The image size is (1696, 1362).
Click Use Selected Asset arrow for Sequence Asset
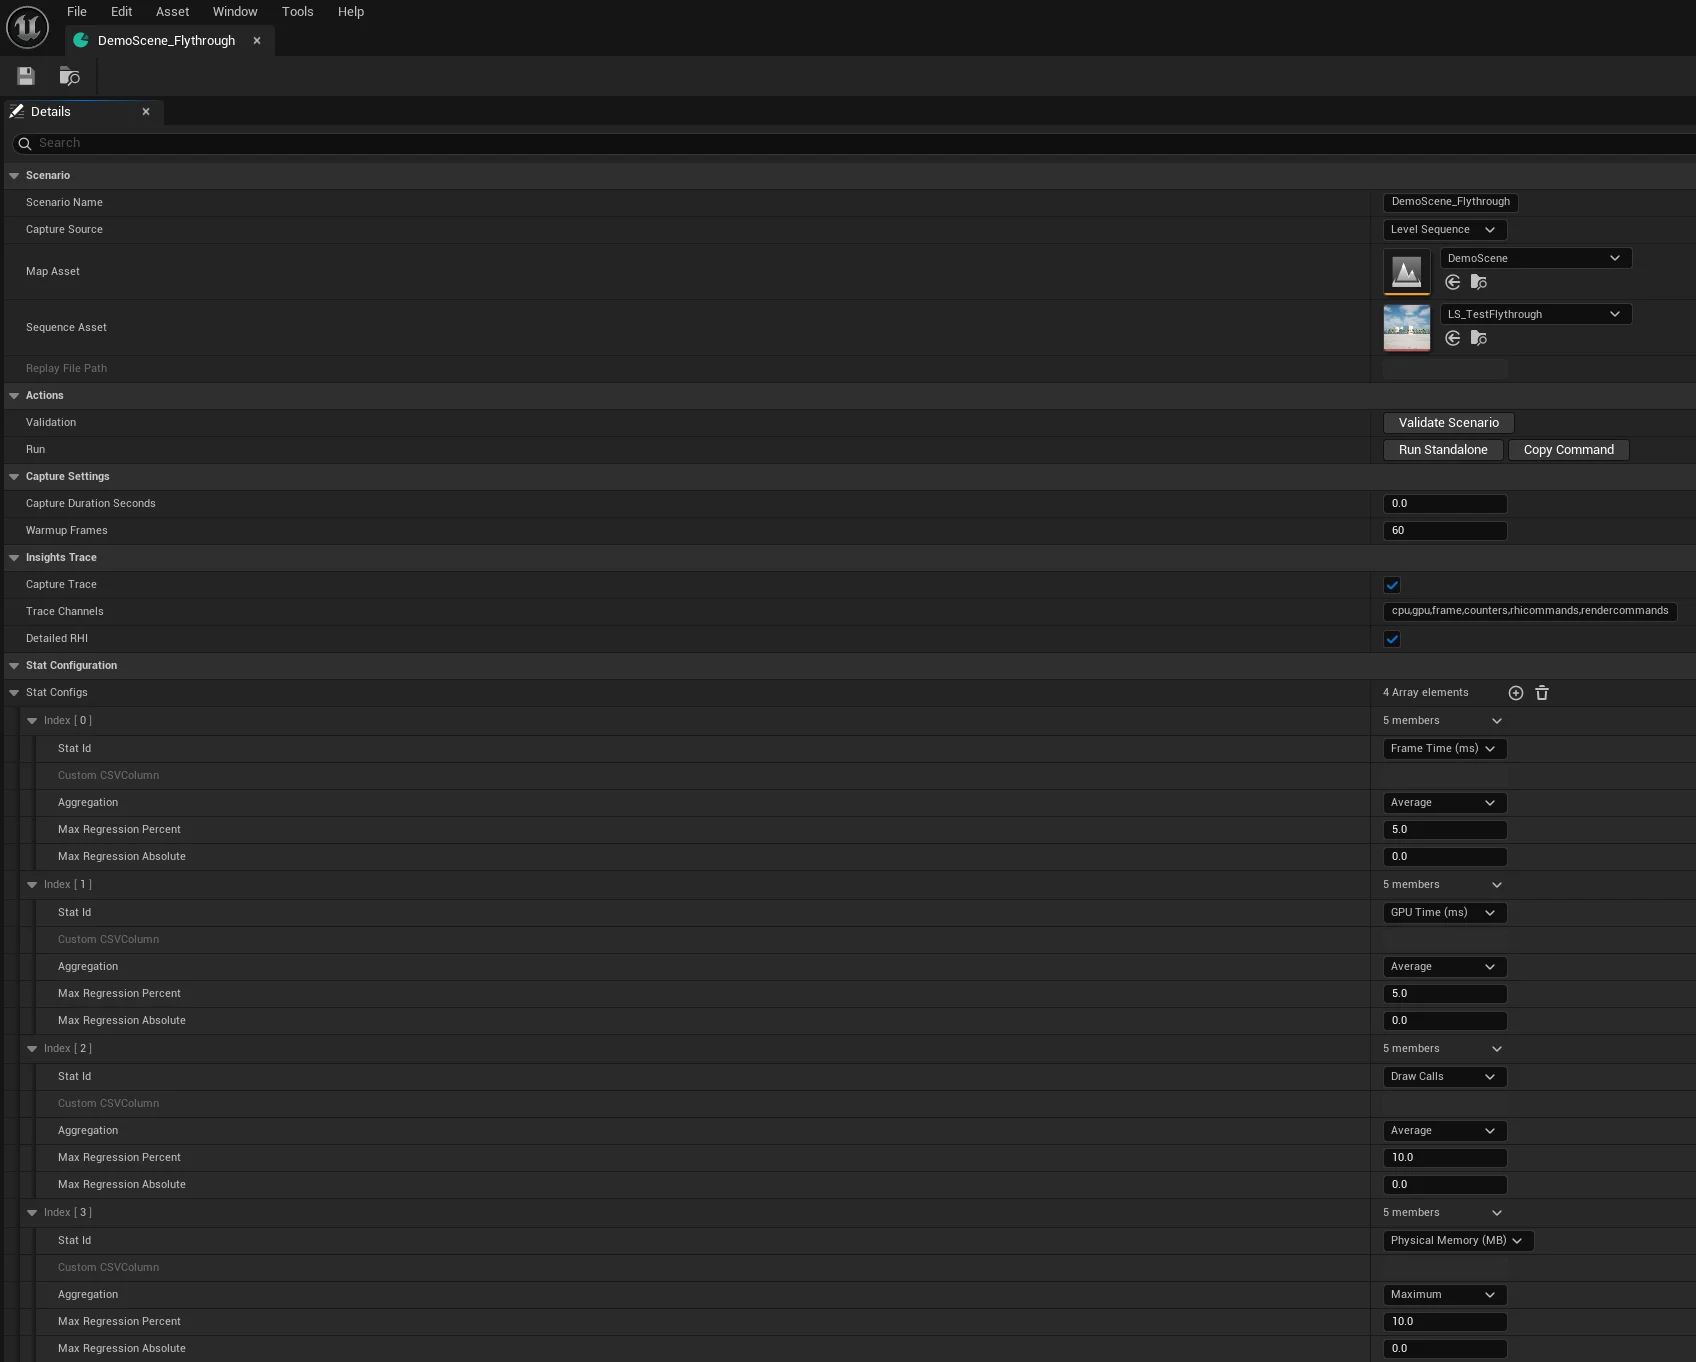click(1452, 338)
